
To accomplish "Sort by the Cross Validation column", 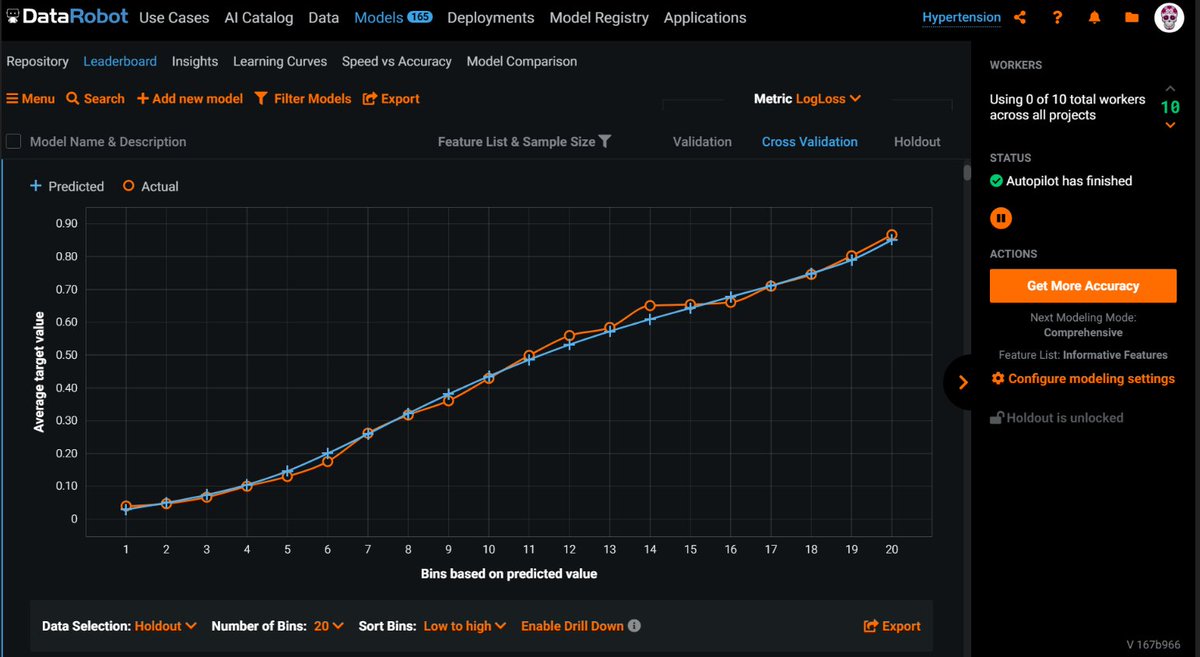I will (810, 142).
